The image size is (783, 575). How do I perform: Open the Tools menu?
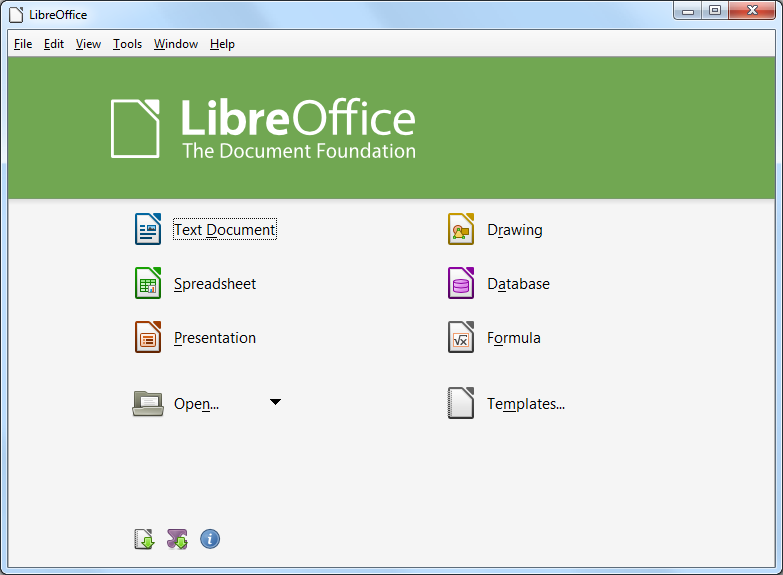tap(127, 44)
